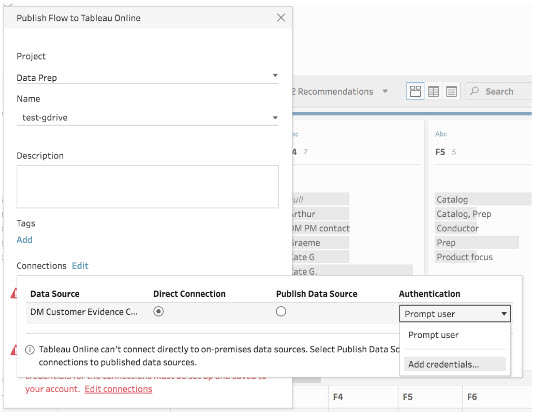Select the Product focus value

coord(464,257)
